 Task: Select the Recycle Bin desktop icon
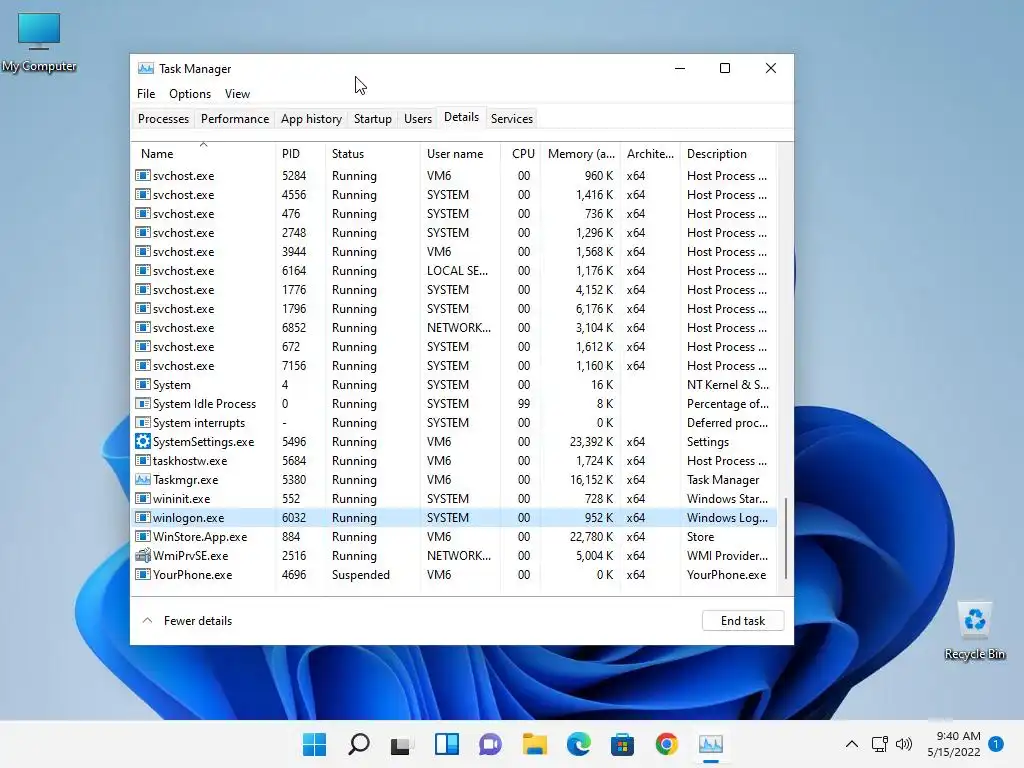pyautogui.click(x=974, y=631)
